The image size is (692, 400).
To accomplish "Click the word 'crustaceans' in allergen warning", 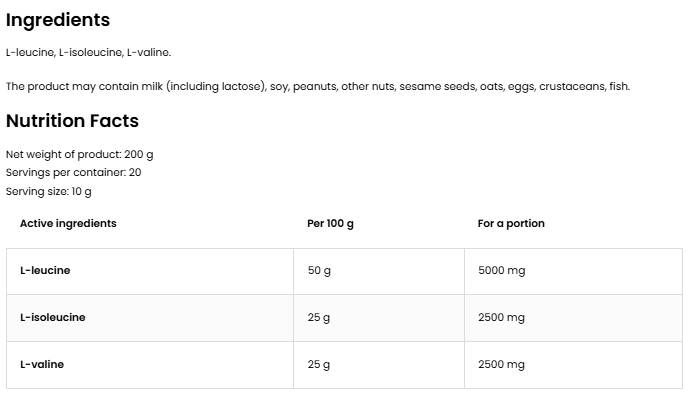I will pyautogui.click(x=571, y=87).
